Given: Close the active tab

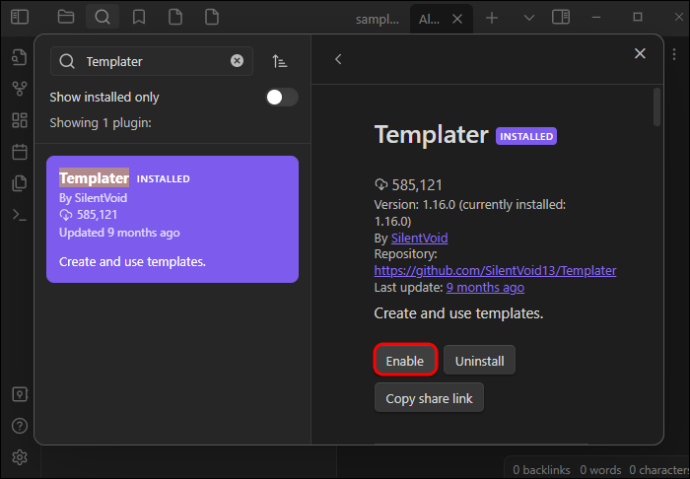Looking at the screenshot, I should [x=457, y=19].
